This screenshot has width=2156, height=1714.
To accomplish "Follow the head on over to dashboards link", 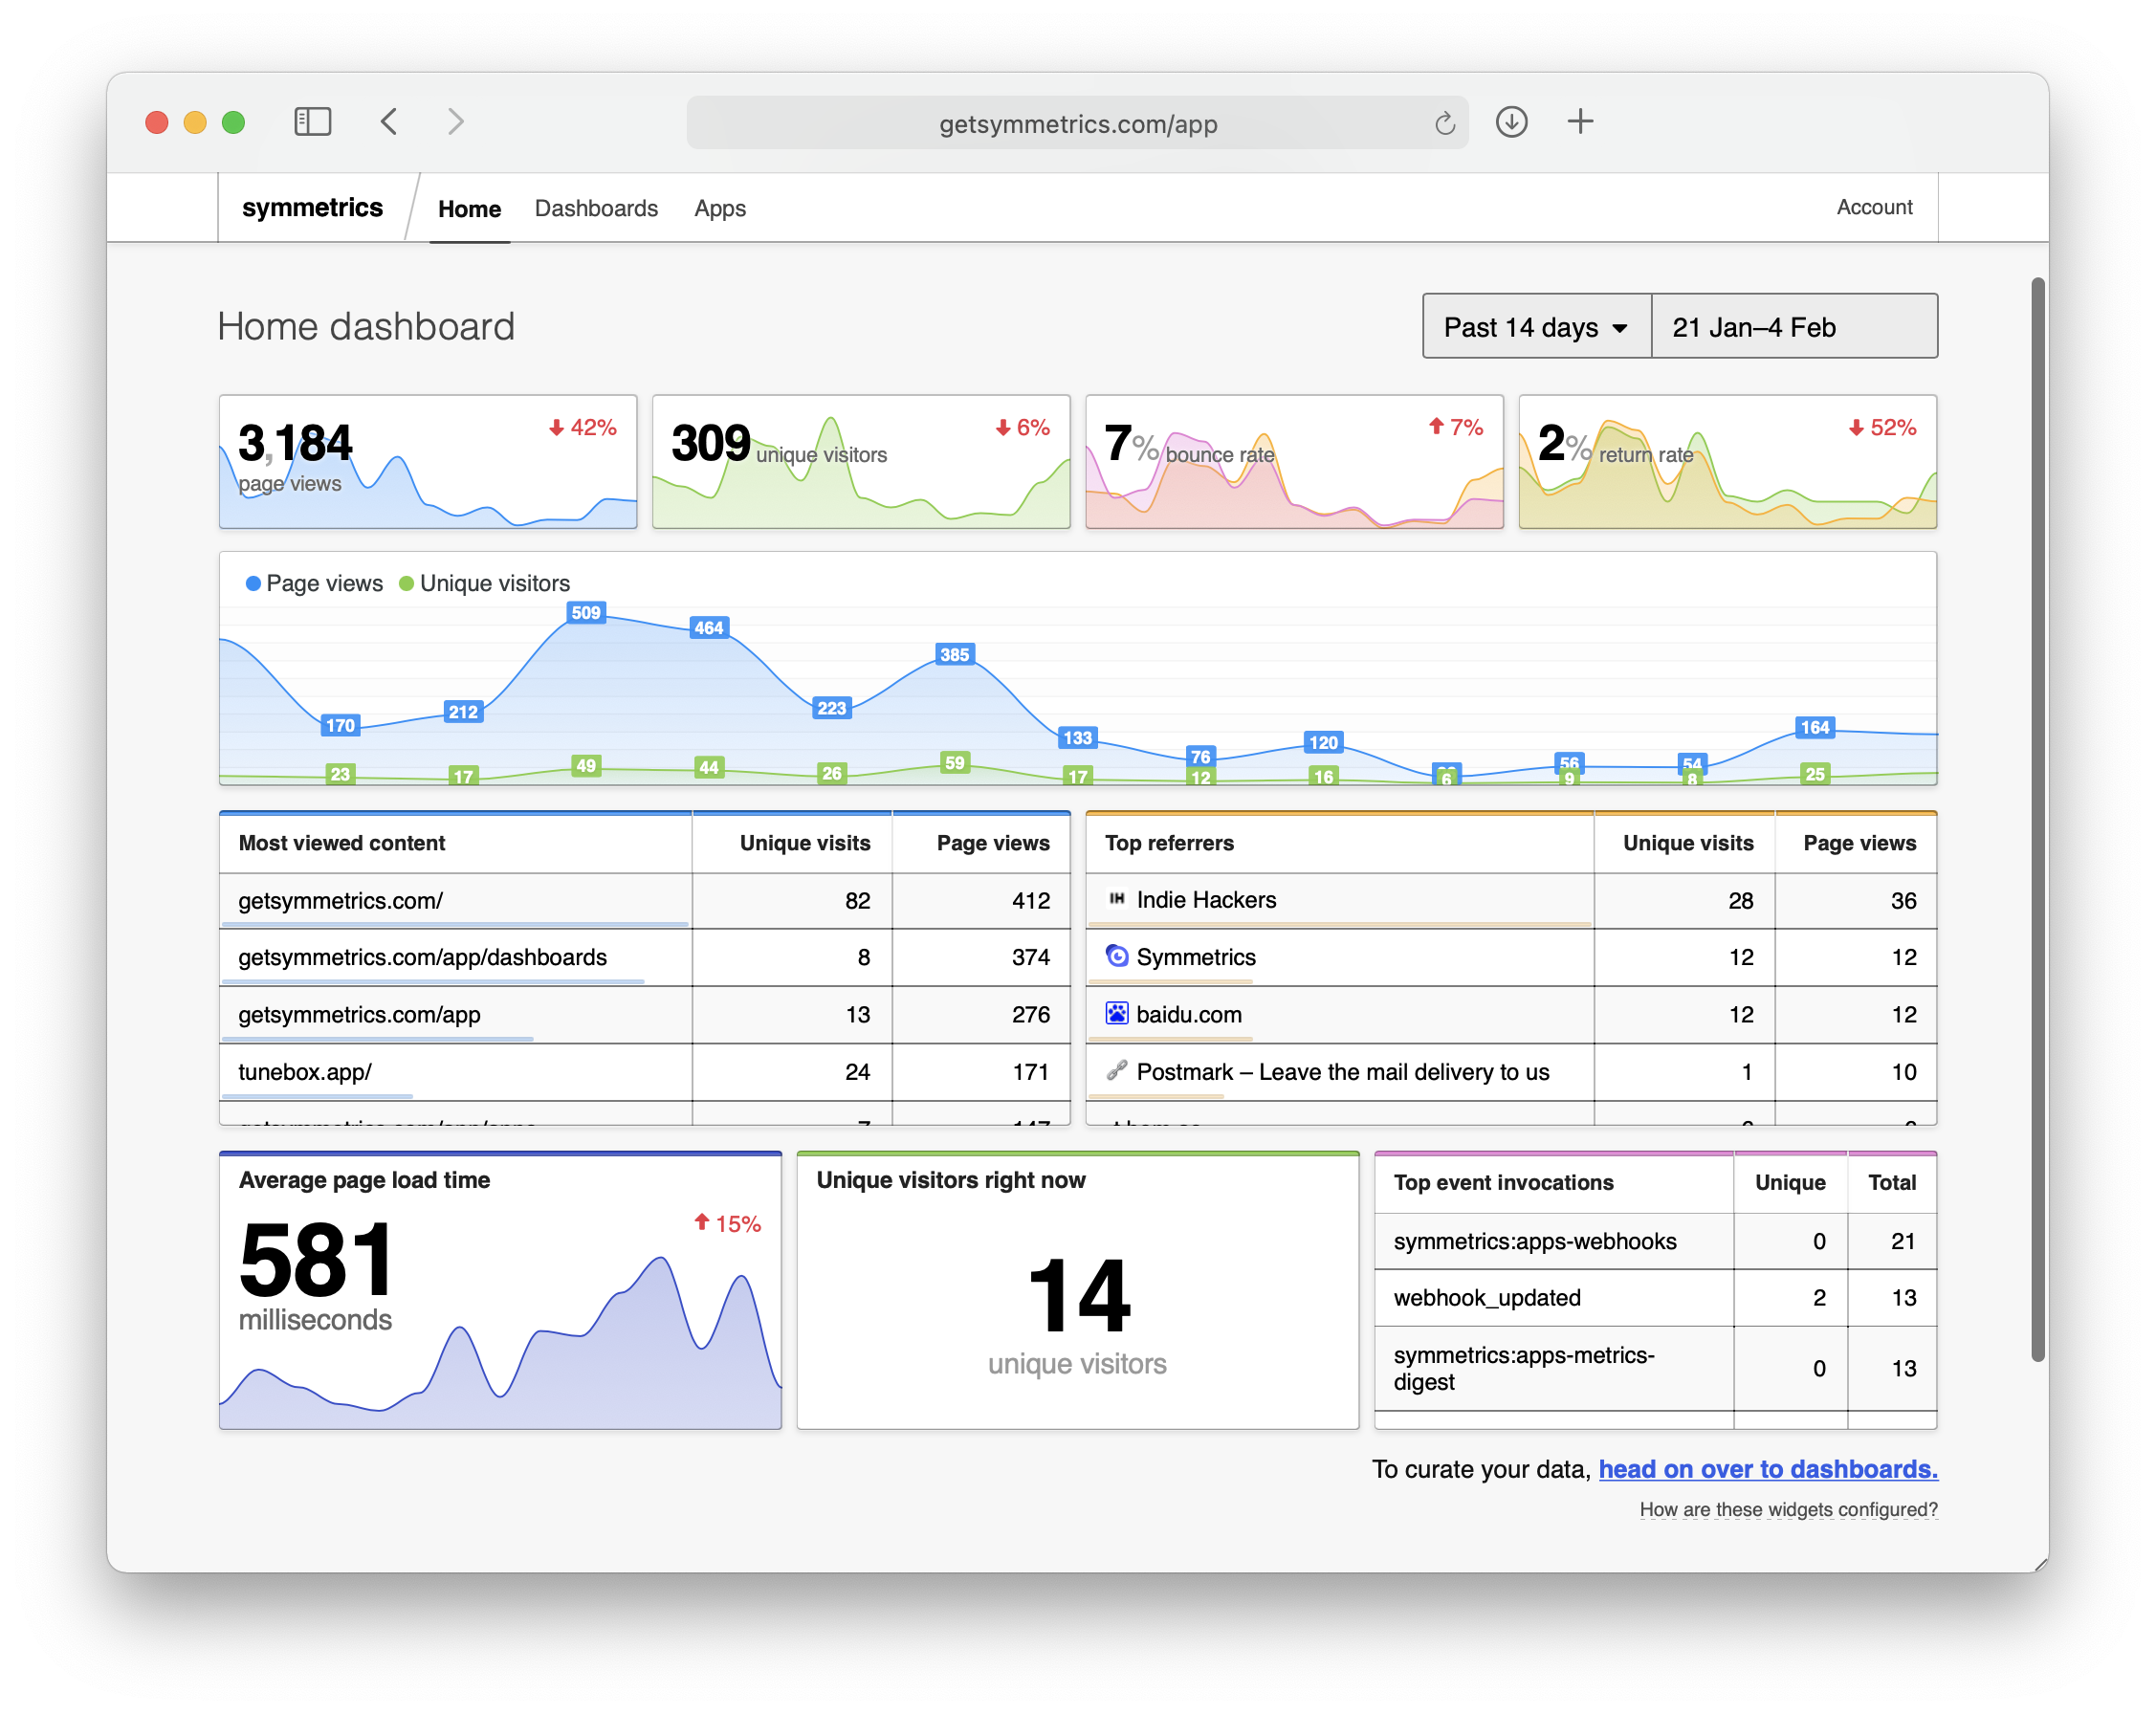I will [1767, 1469].
